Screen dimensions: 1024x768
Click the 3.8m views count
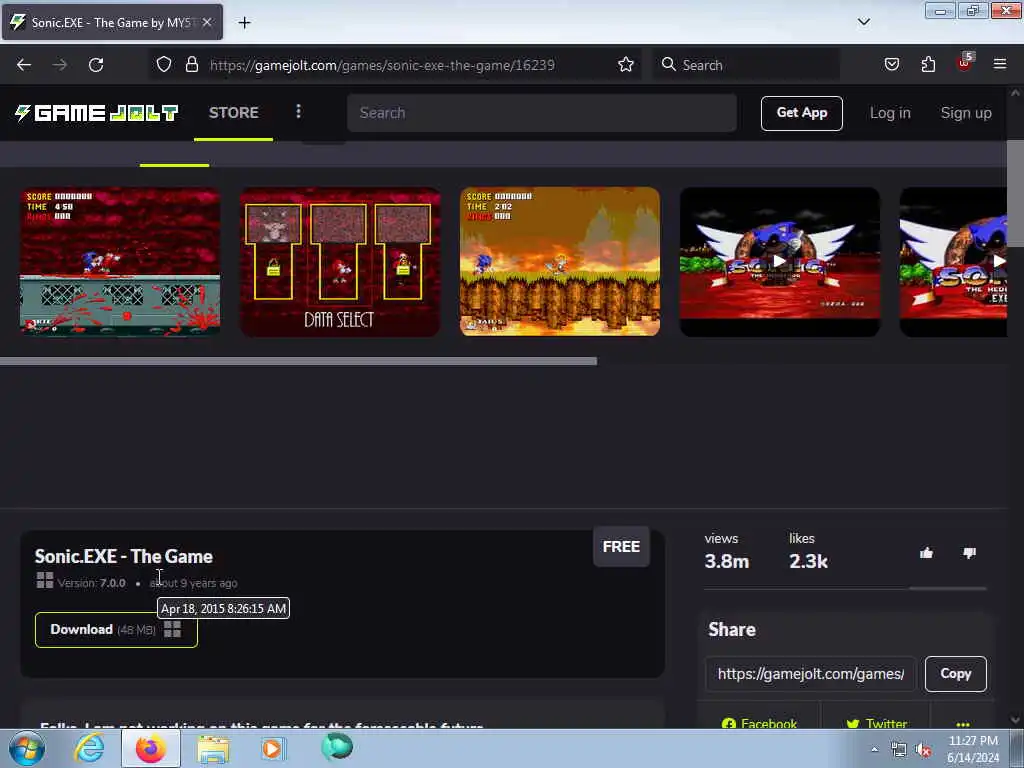point(726,562)
